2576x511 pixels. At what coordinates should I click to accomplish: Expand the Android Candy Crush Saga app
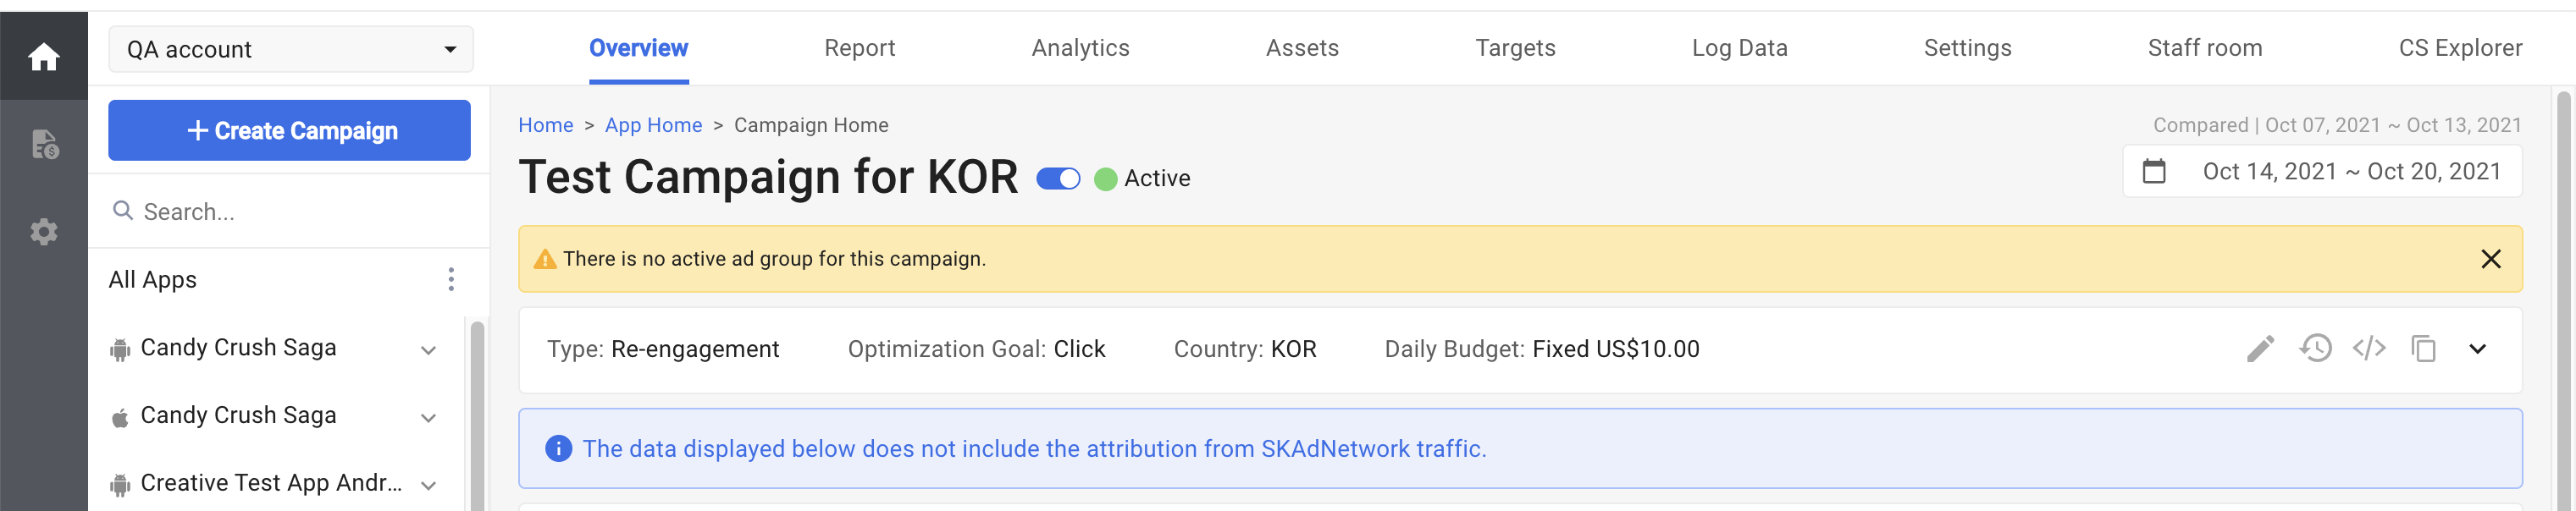coord(428,350)
